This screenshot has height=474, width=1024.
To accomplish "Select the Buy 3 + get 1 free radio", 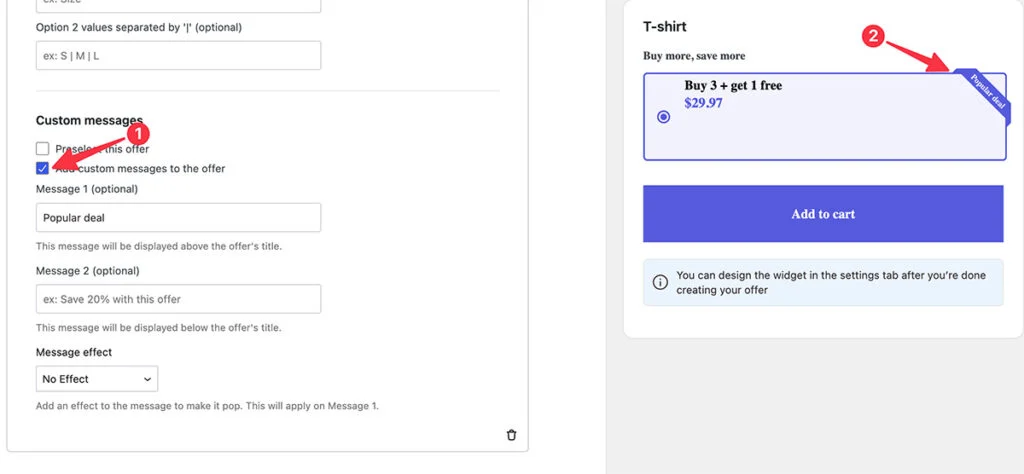I will point(664,117).
